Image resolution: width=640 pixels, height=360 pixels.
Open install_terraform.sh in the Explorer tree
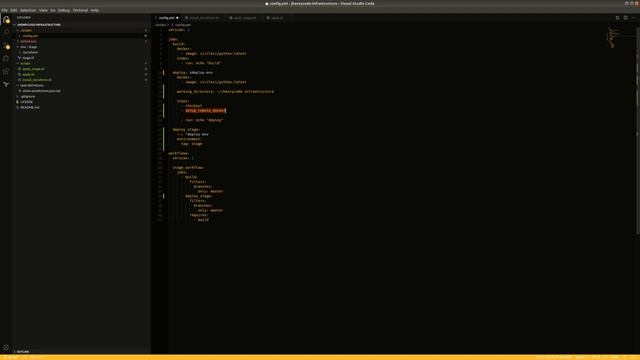point(82,80)
